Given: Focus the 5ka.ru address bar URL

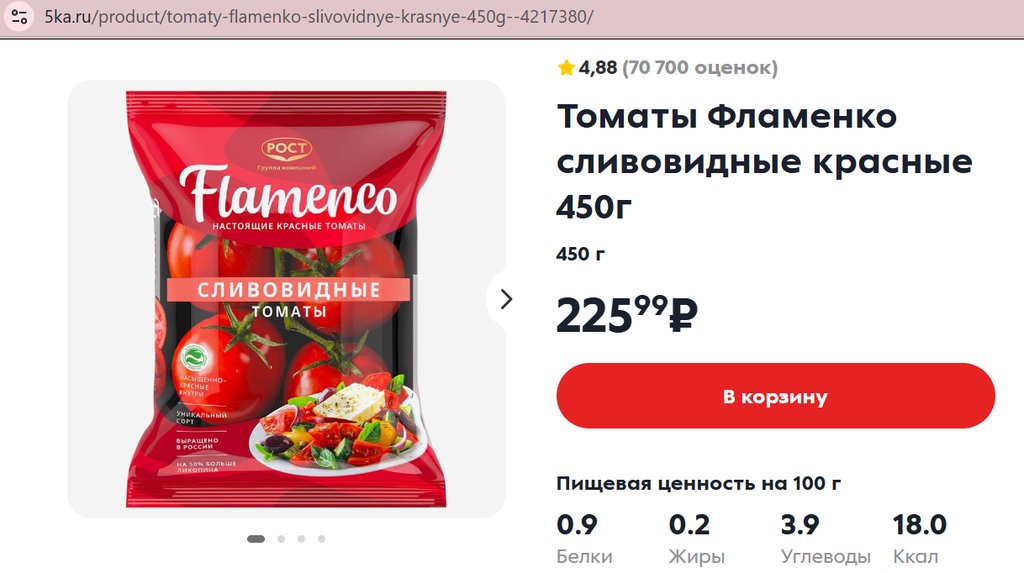Looking at the screenshot, I should coord(319,17).
